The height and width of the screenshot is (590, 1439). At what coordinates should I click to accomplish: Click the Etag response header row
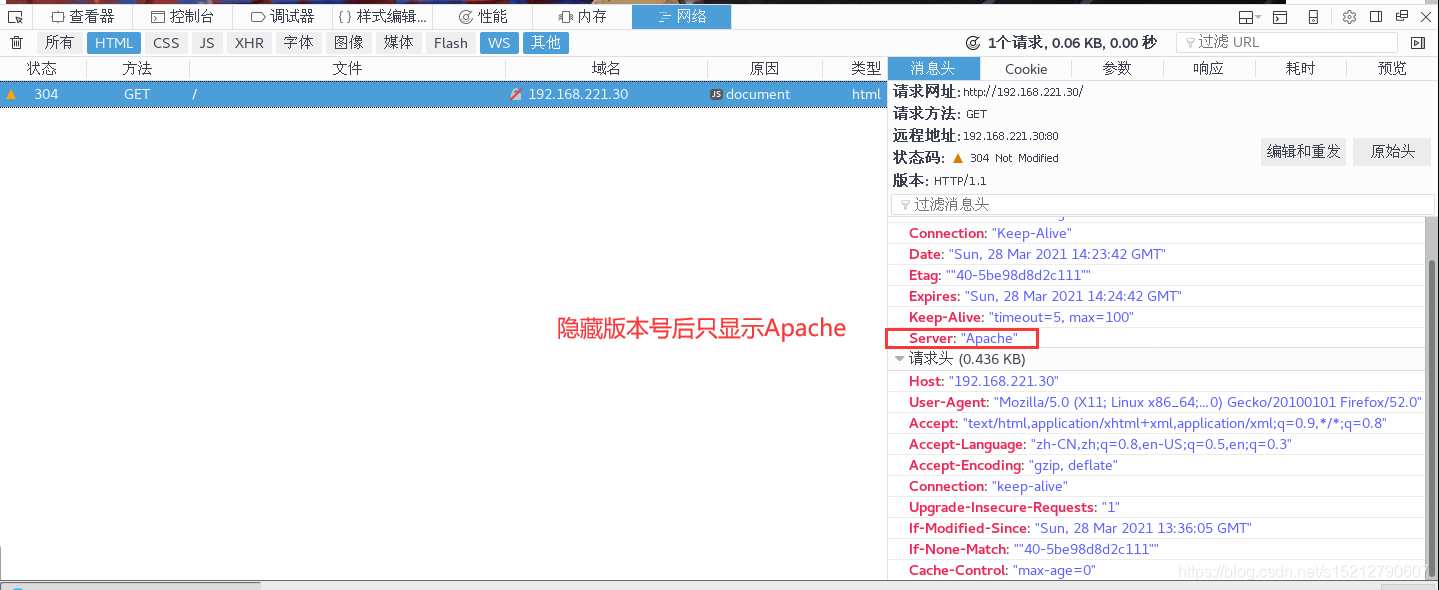[1157, 275]
